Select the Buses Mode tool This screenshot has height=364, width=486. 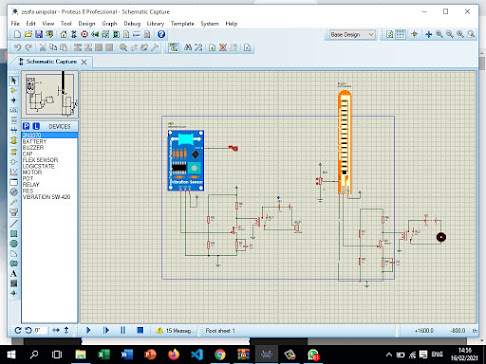pos(14,130)
